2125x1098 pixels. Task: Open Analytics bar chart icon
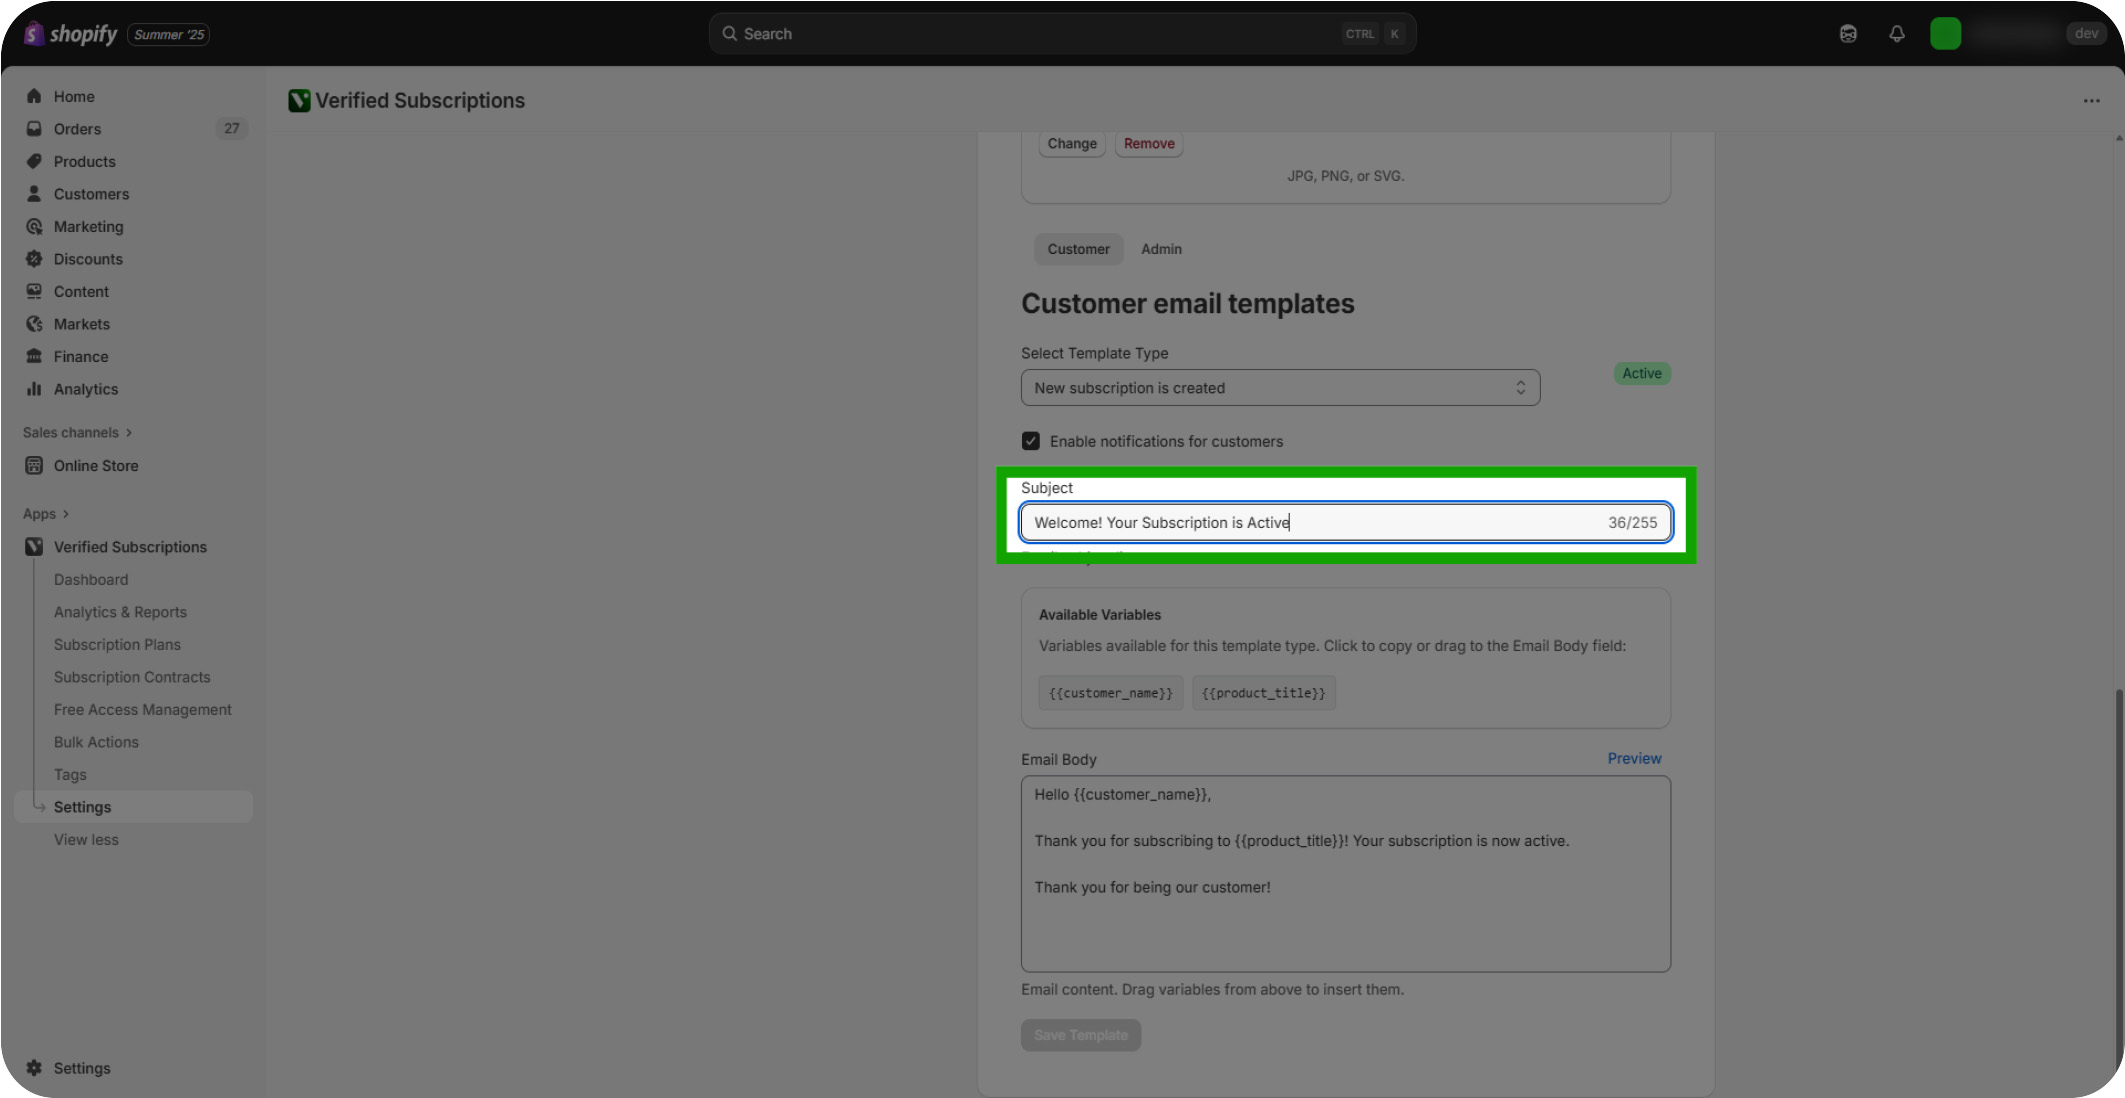(x=34, y=389)
